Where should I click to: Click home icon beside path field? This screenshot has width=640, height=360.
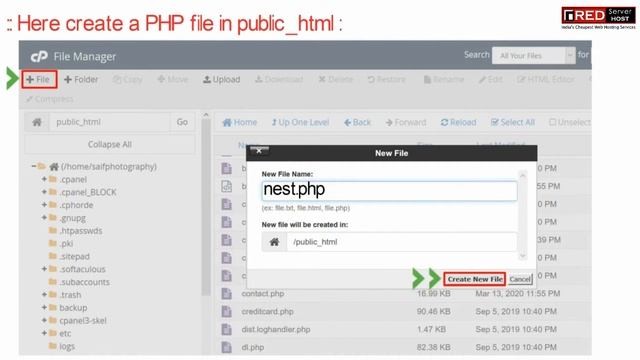(37, 122)
